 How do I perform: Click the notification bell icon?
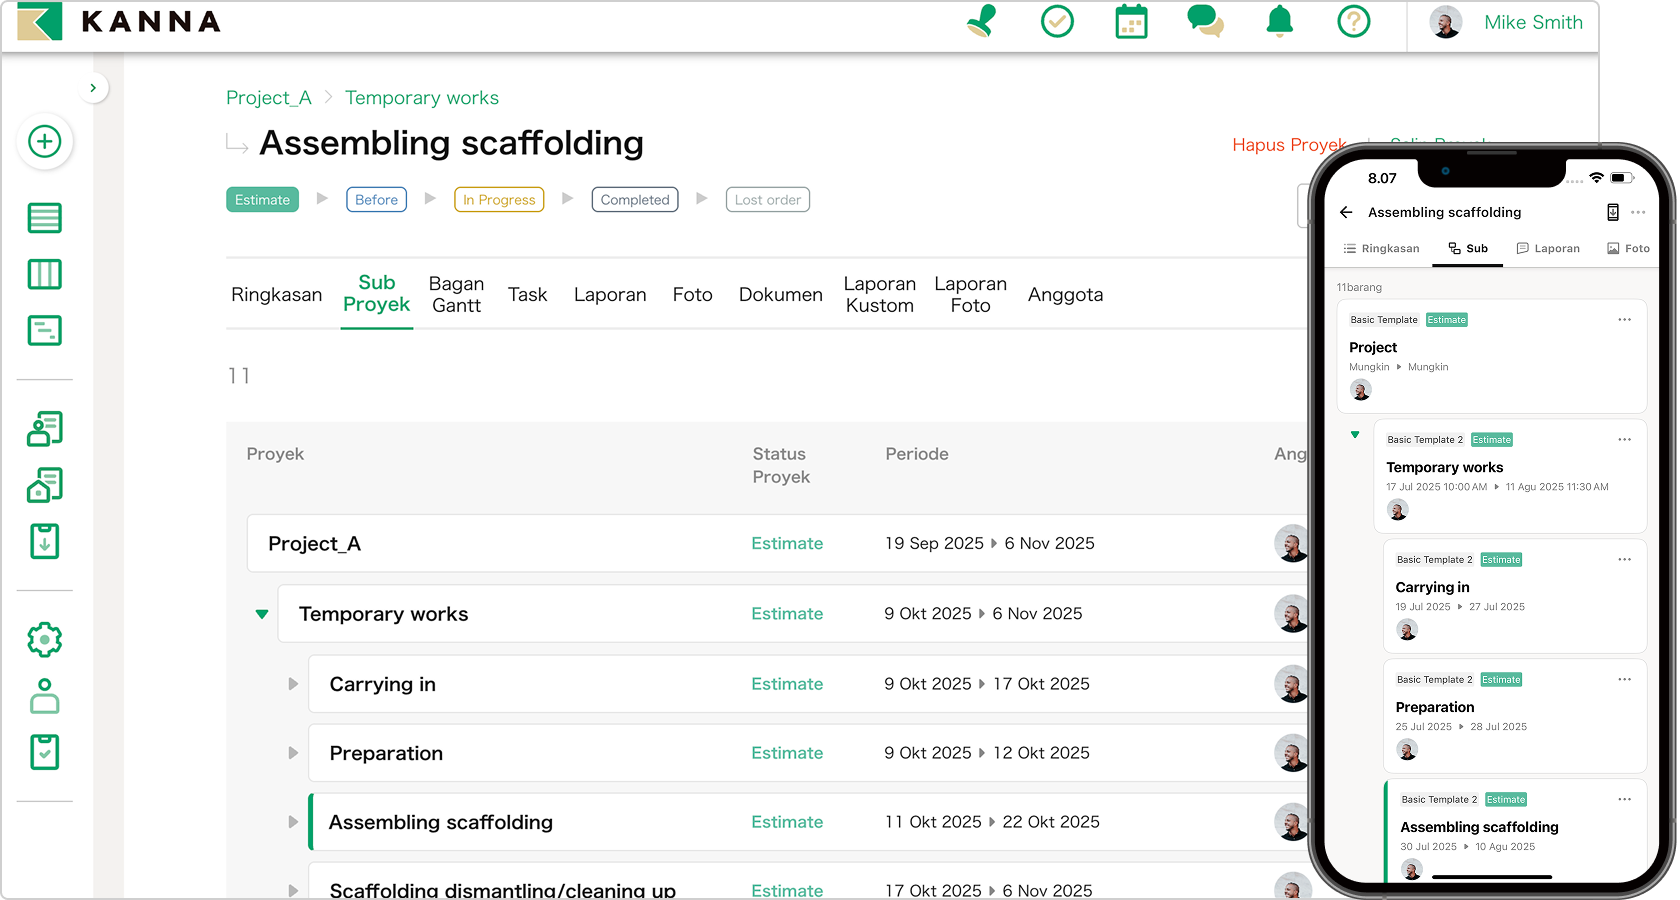click(x=1279, y=22)
